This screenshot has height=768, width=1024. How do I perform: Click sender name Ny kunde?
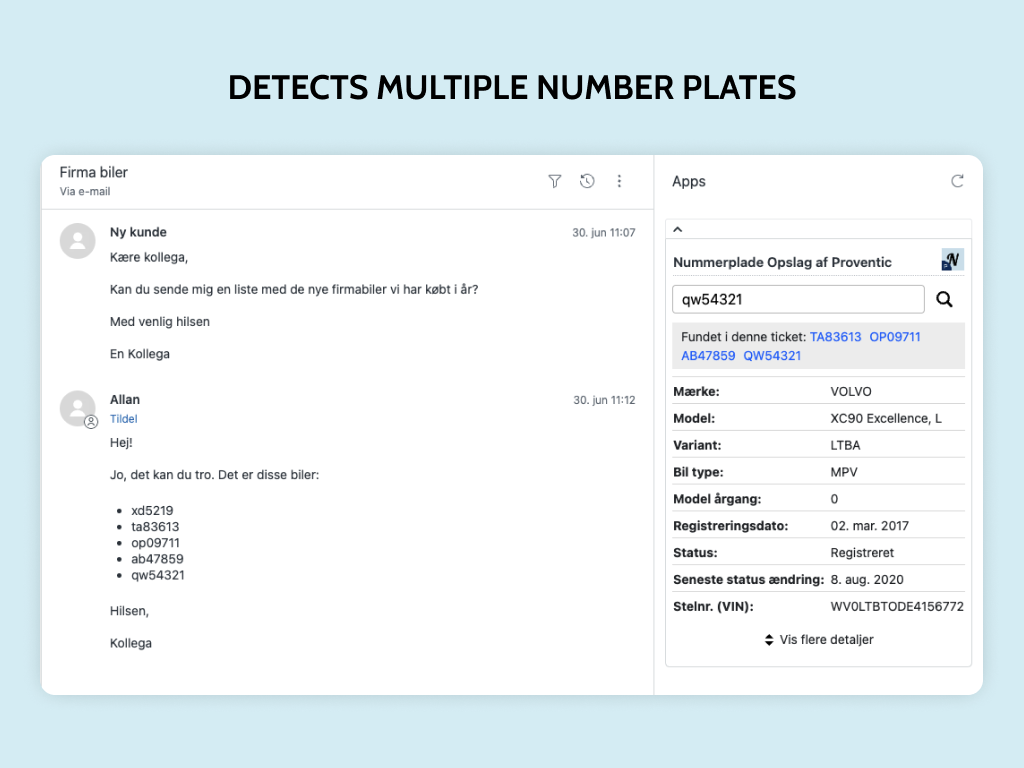(x=138, y=232)
